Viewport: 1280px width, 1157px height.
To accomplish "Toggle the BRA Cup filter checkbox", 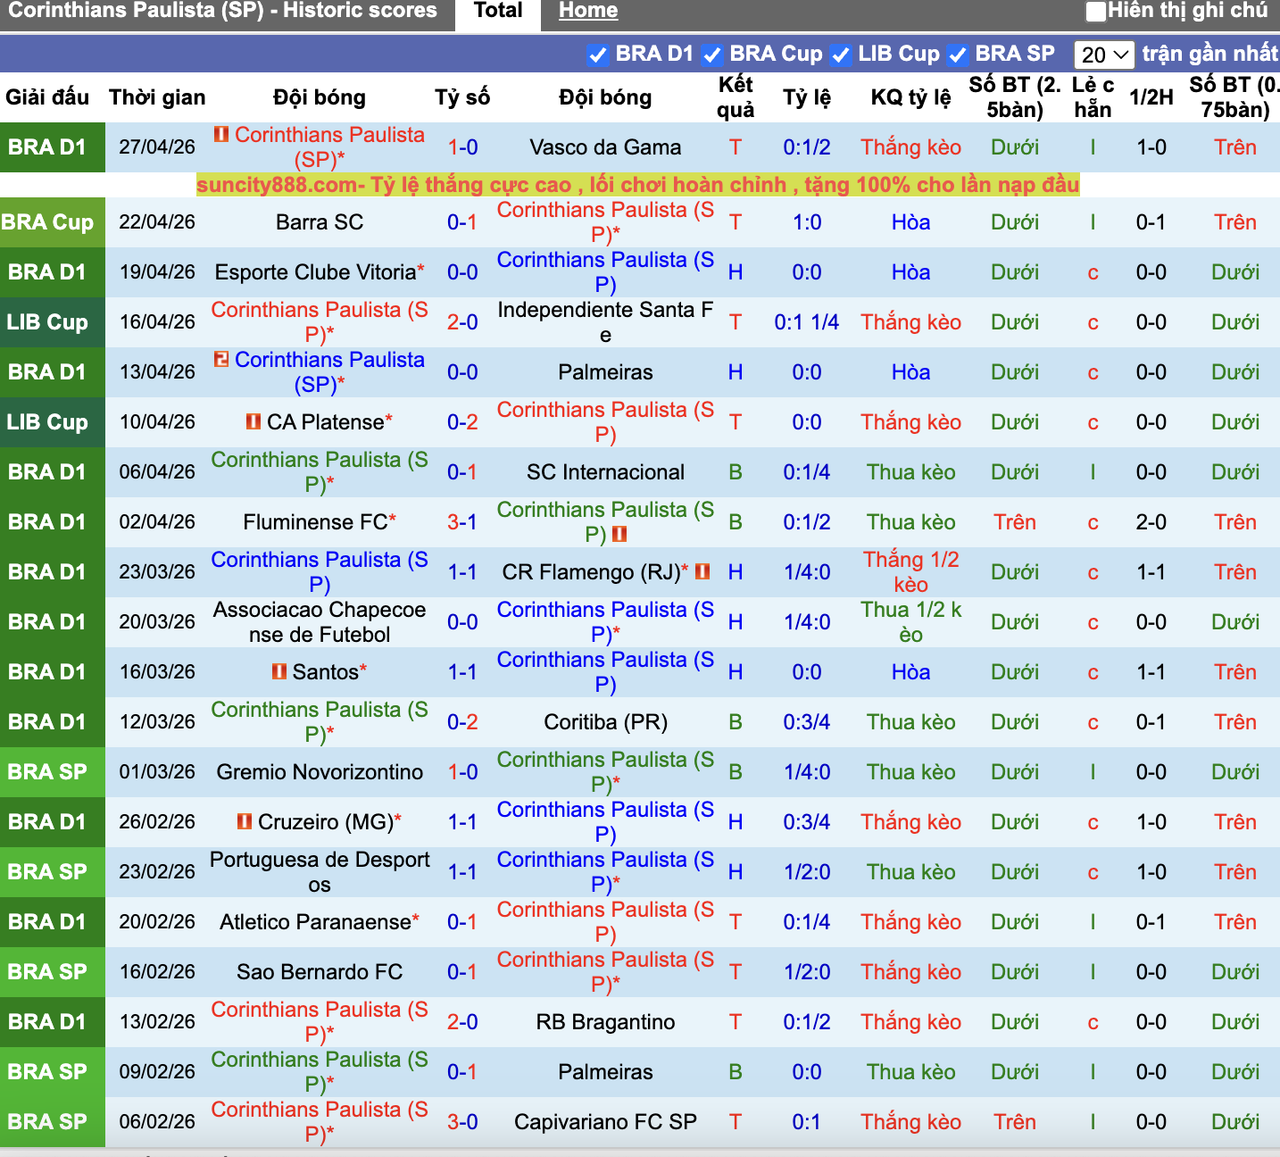I will coord(712,55).
